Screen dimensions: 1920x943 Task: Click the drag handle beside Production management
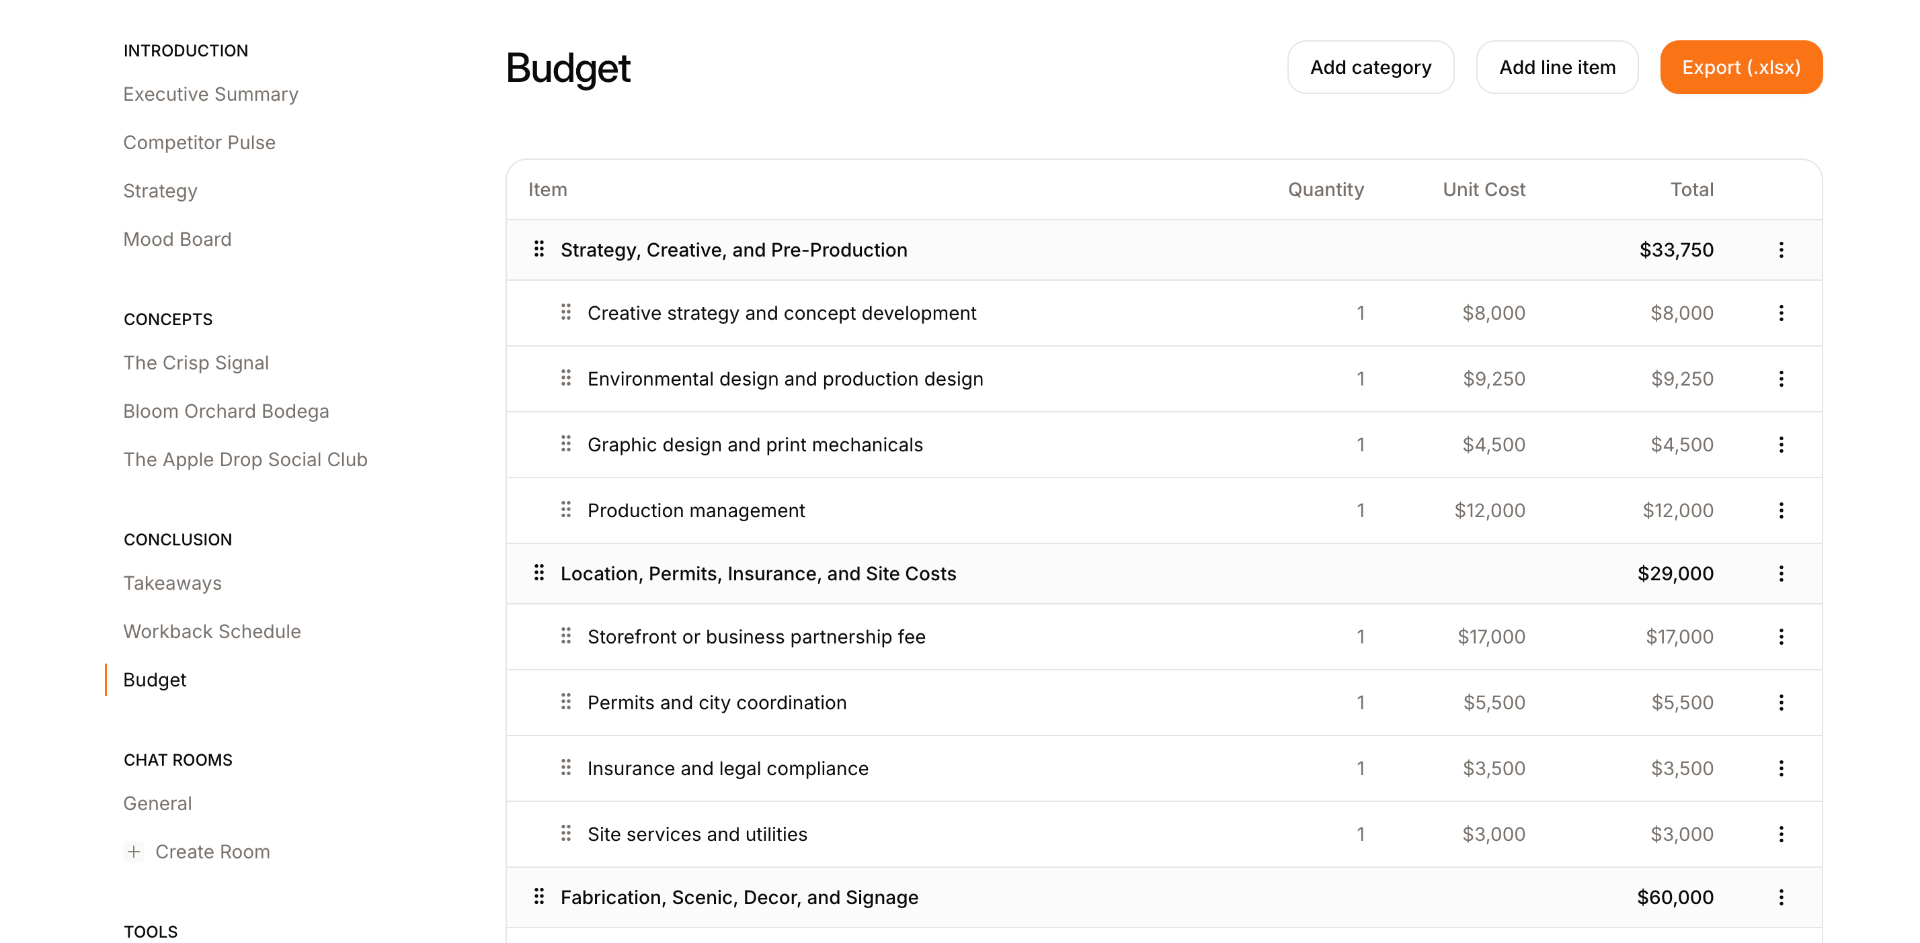coord(566,510)
